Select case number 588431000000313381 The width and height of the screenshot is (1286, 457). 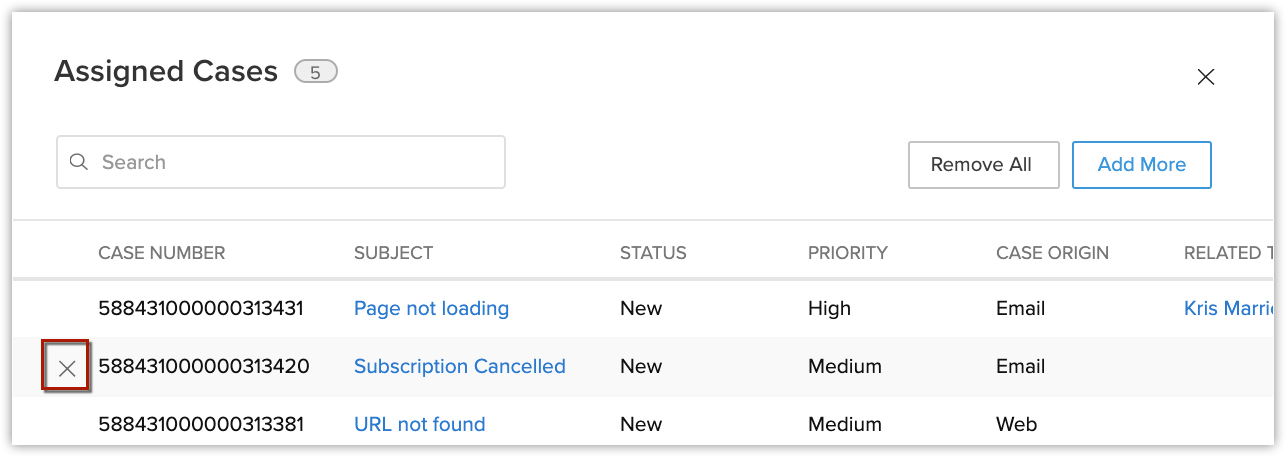(201, 425)
